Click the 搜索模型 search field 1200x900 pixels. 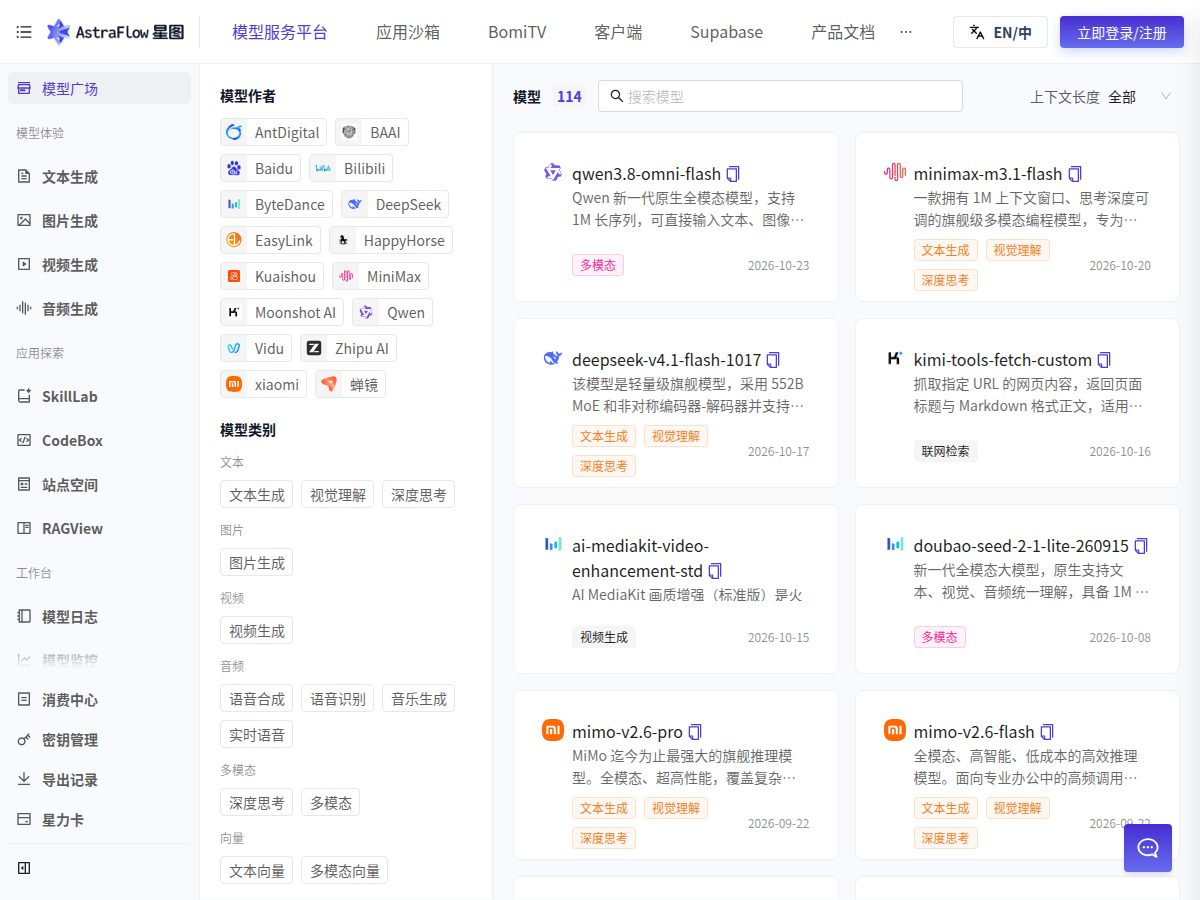780,96
